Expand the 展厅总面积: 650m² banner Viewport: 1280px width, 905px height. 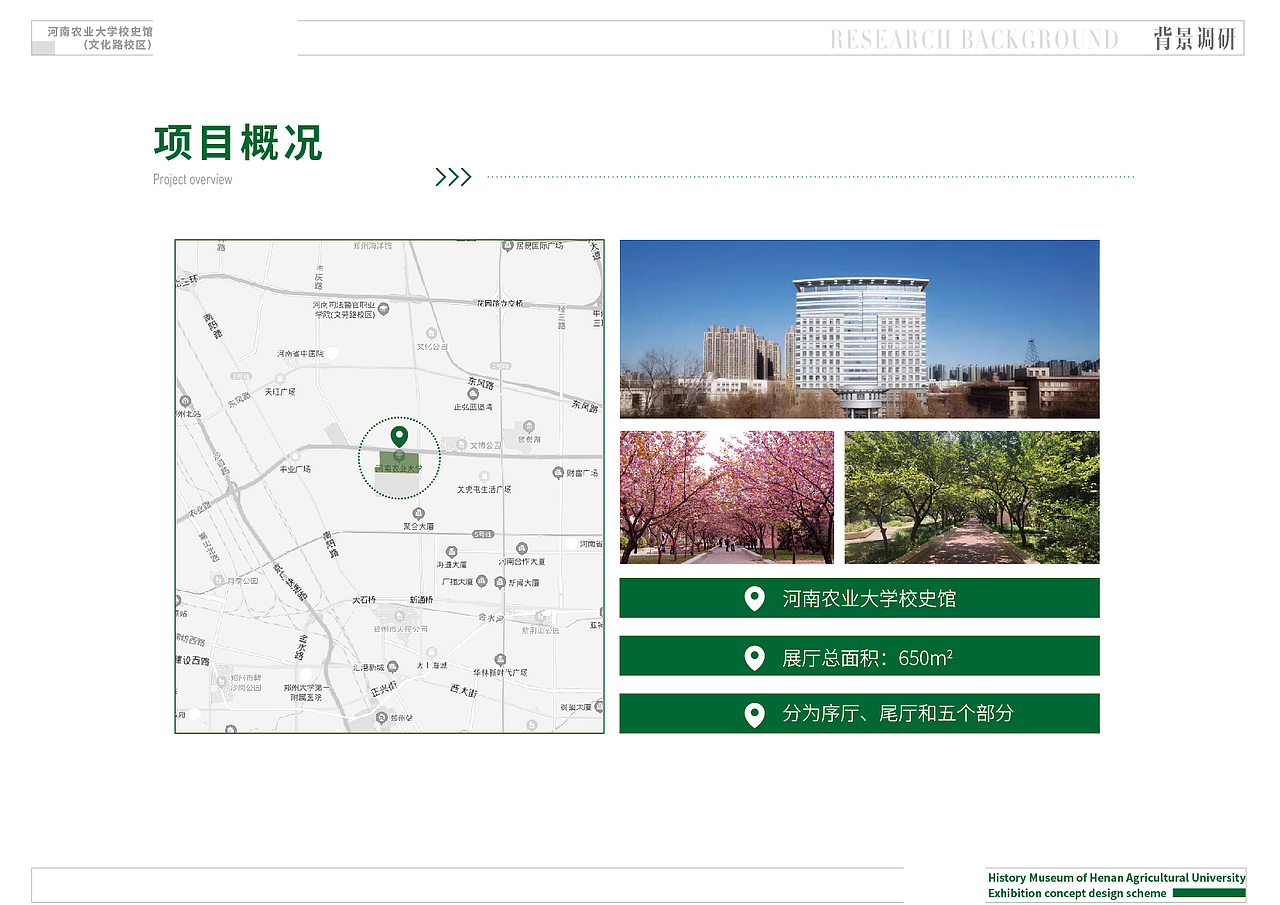point(860,656)
